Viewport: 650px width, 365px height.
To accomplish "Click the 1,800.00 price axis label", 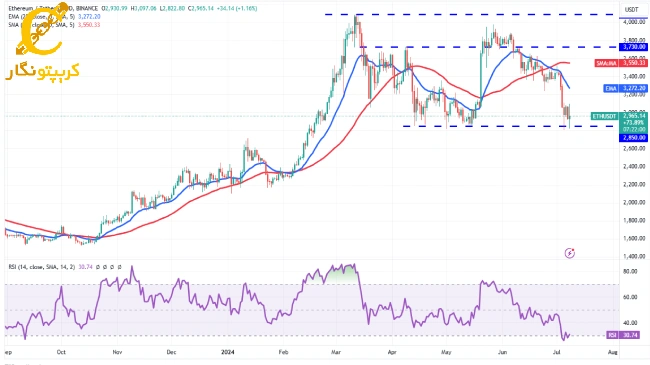I will (634, 220).
